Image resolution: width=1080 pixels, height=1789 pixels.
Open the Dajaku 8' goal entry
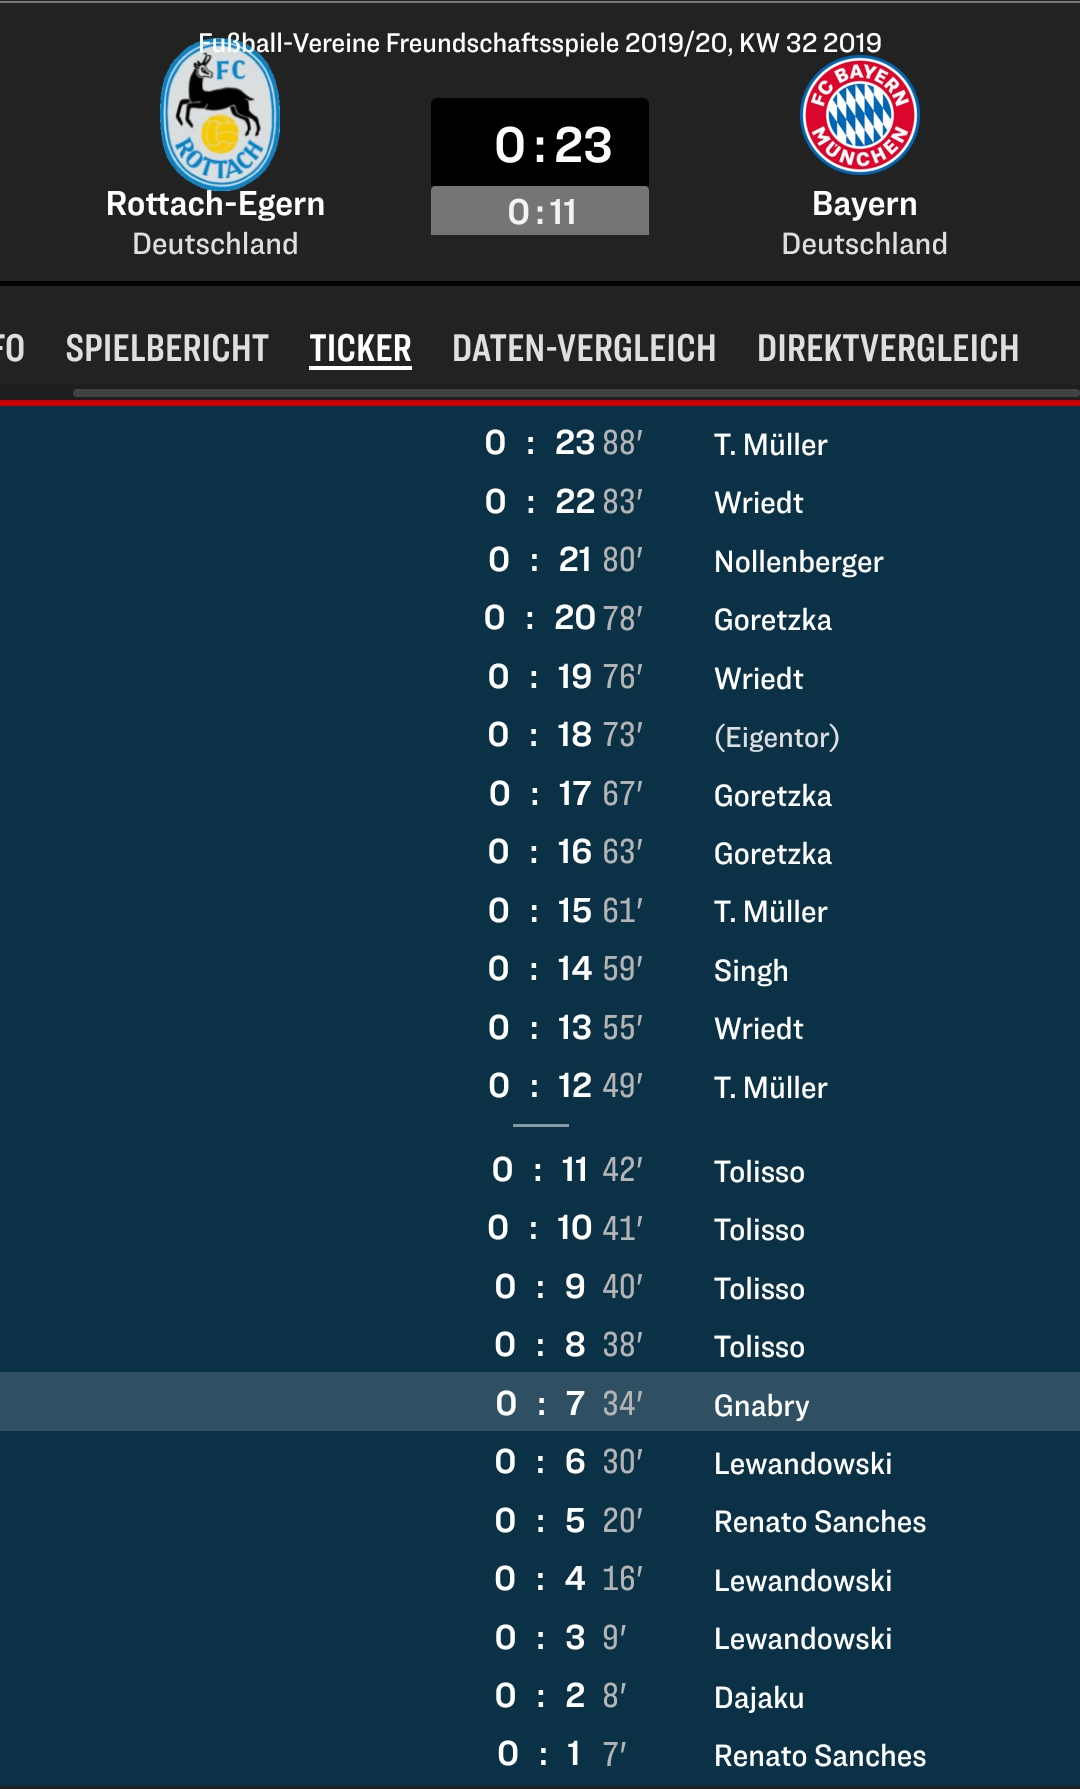(540, 1696)
